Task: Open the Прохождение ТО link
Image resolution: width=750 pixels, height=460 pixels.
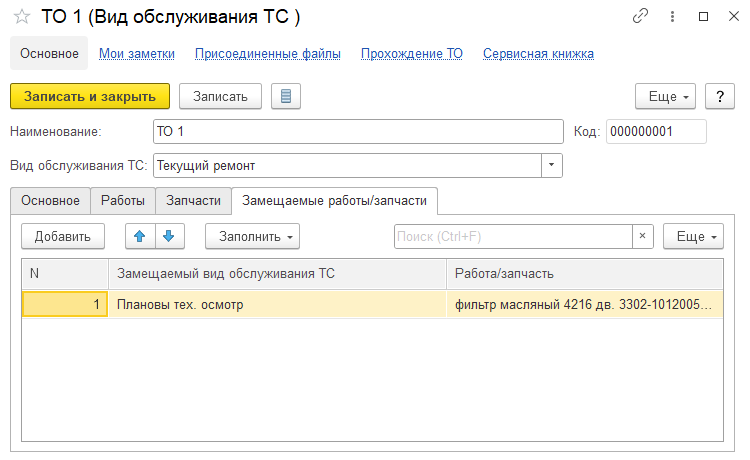Action: point(411,54)
